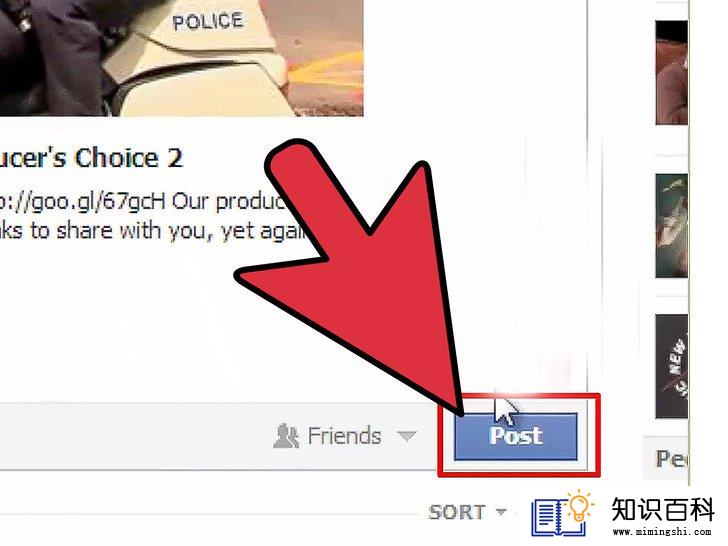Image resolution: width=728 pixels, height=546 pixels.
Task: Click the blue Post button
Action: (515, 436)
